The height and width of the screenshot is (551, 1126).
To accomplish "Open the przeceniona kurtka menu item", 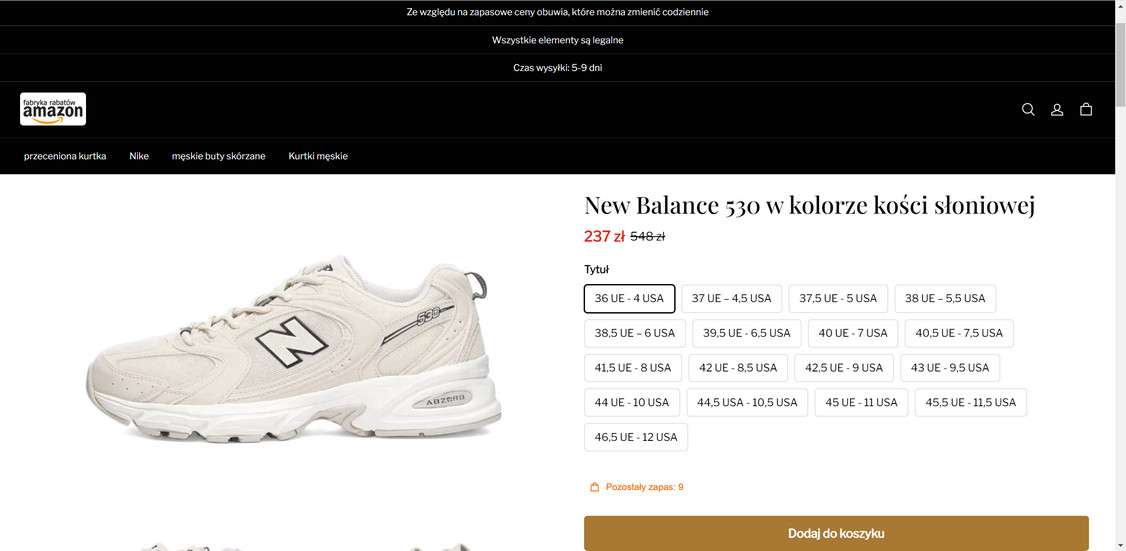I will pyautogui.click(x=65, y=156).
